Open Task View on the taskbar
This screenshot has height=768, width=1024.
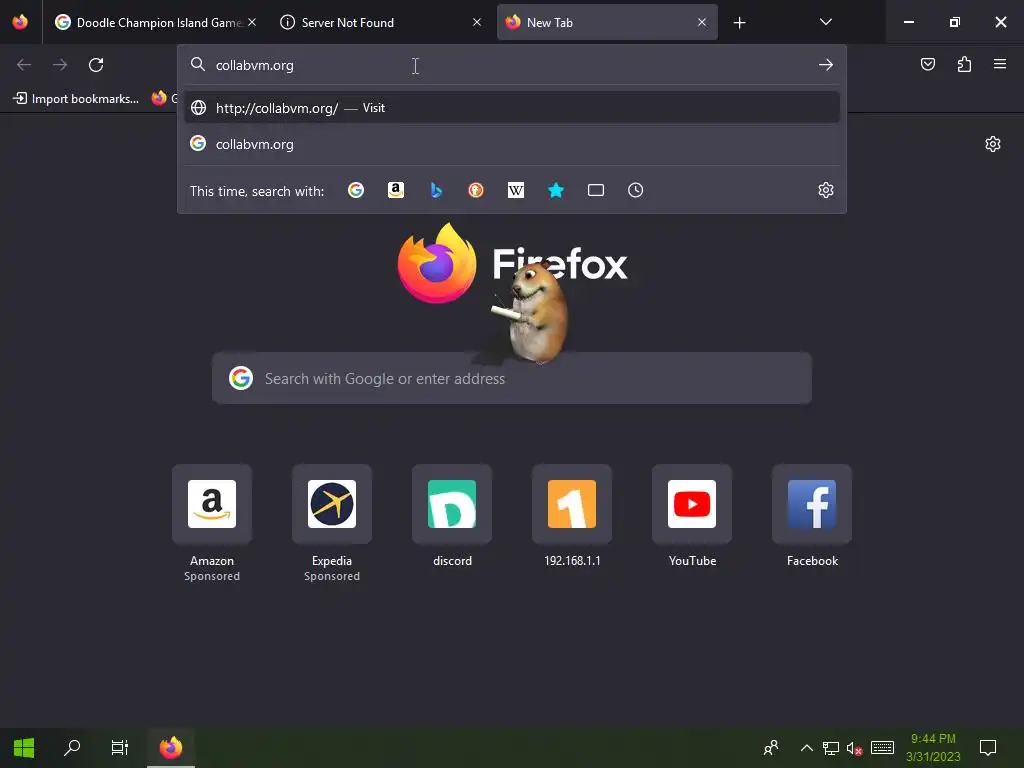click(120, 748)
